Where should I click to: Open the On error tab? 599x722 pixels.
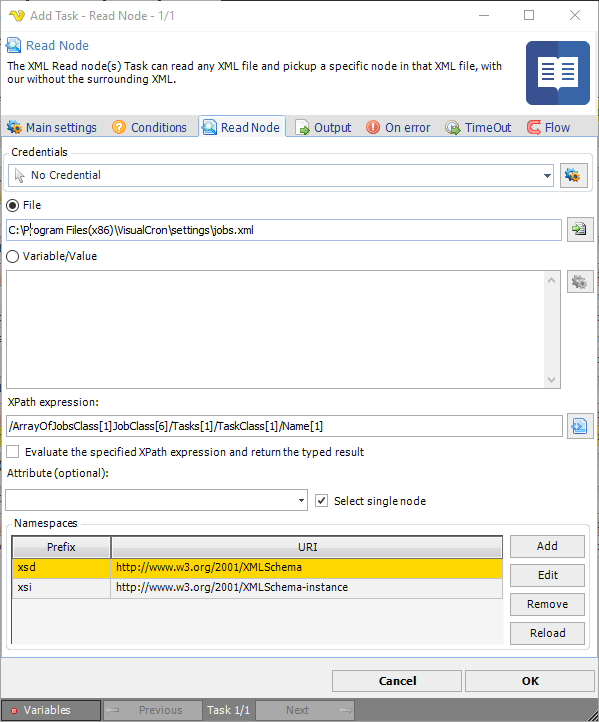(x=398, y=128)
